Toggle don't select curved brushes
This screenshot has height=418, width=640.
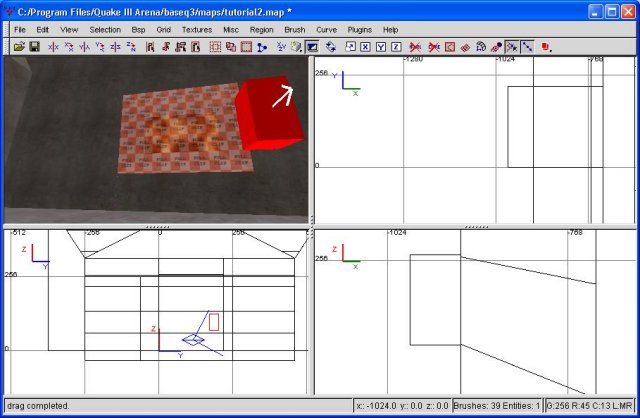coord(434,47)
